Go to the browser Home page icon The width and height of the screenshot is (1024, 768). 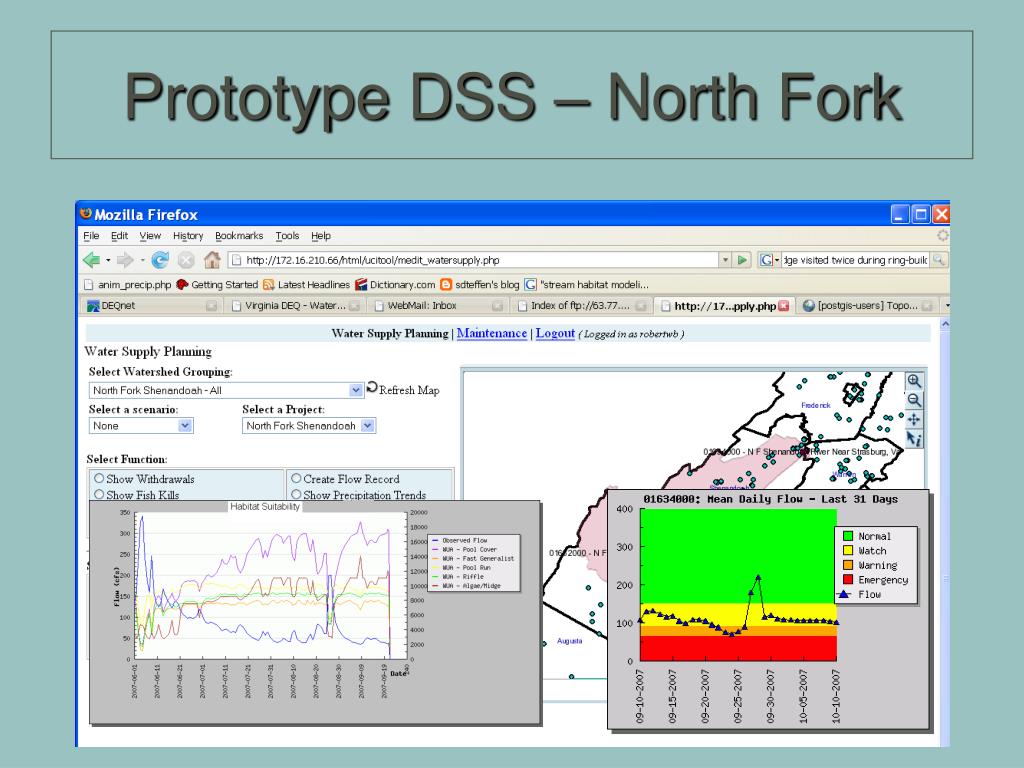pos(212,261)
